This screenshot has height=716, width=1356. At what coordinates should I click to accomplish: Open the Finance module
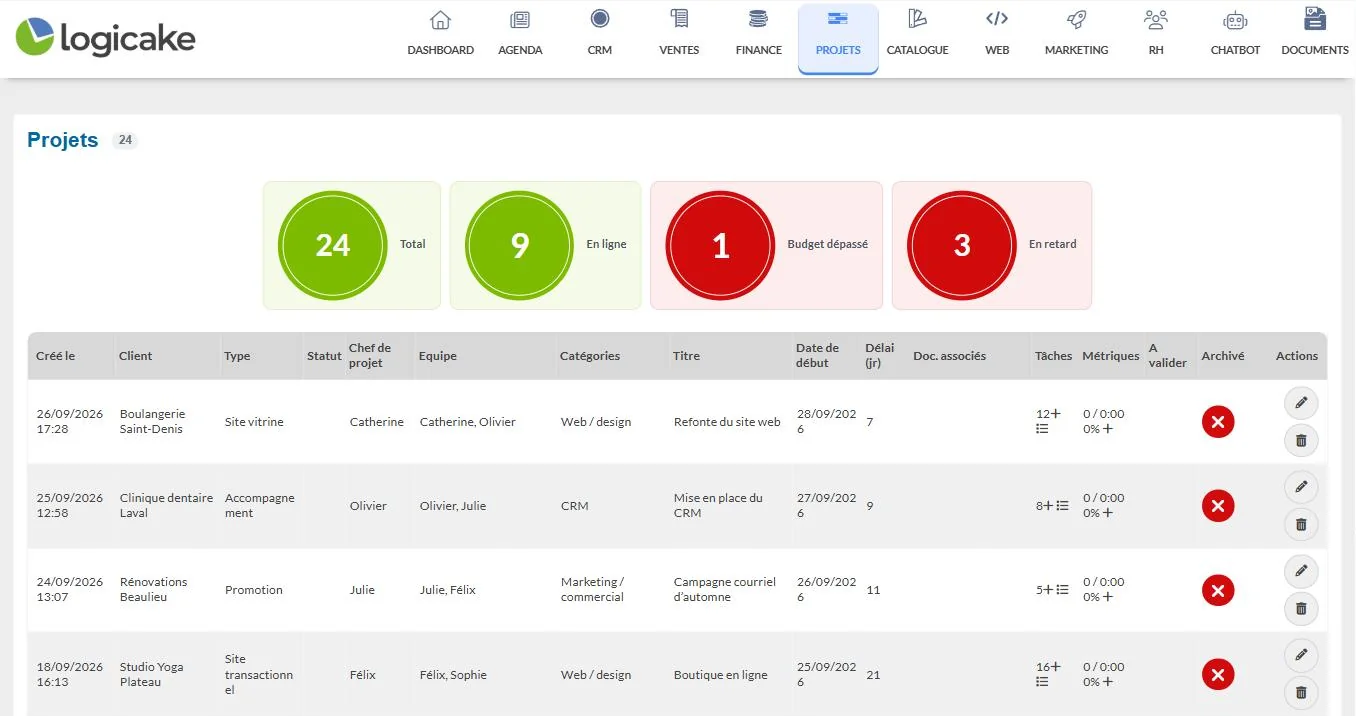[x=758, y=32]
